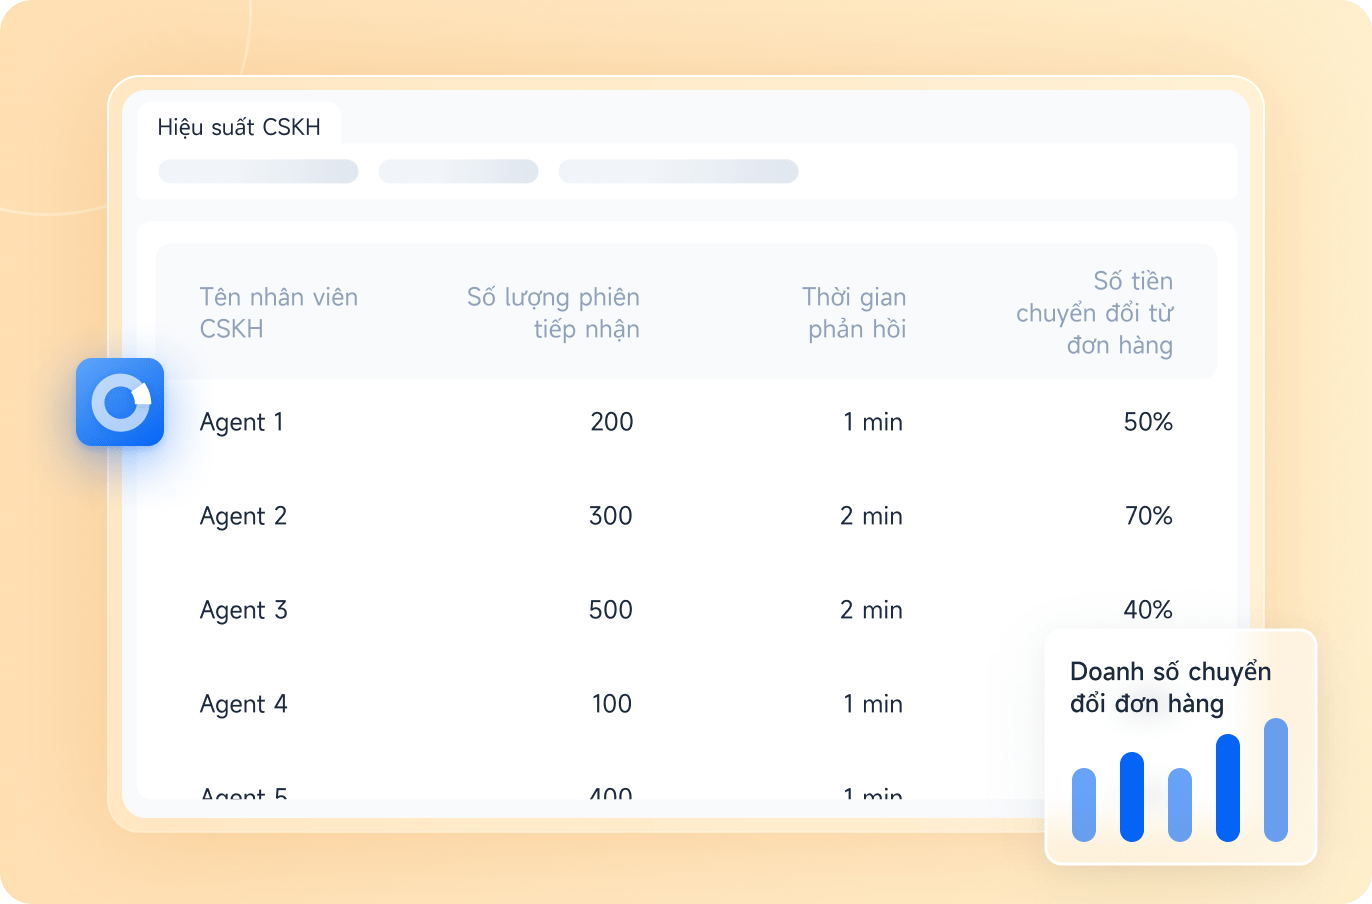Open Agent 3 details

(x=243, y=610)
